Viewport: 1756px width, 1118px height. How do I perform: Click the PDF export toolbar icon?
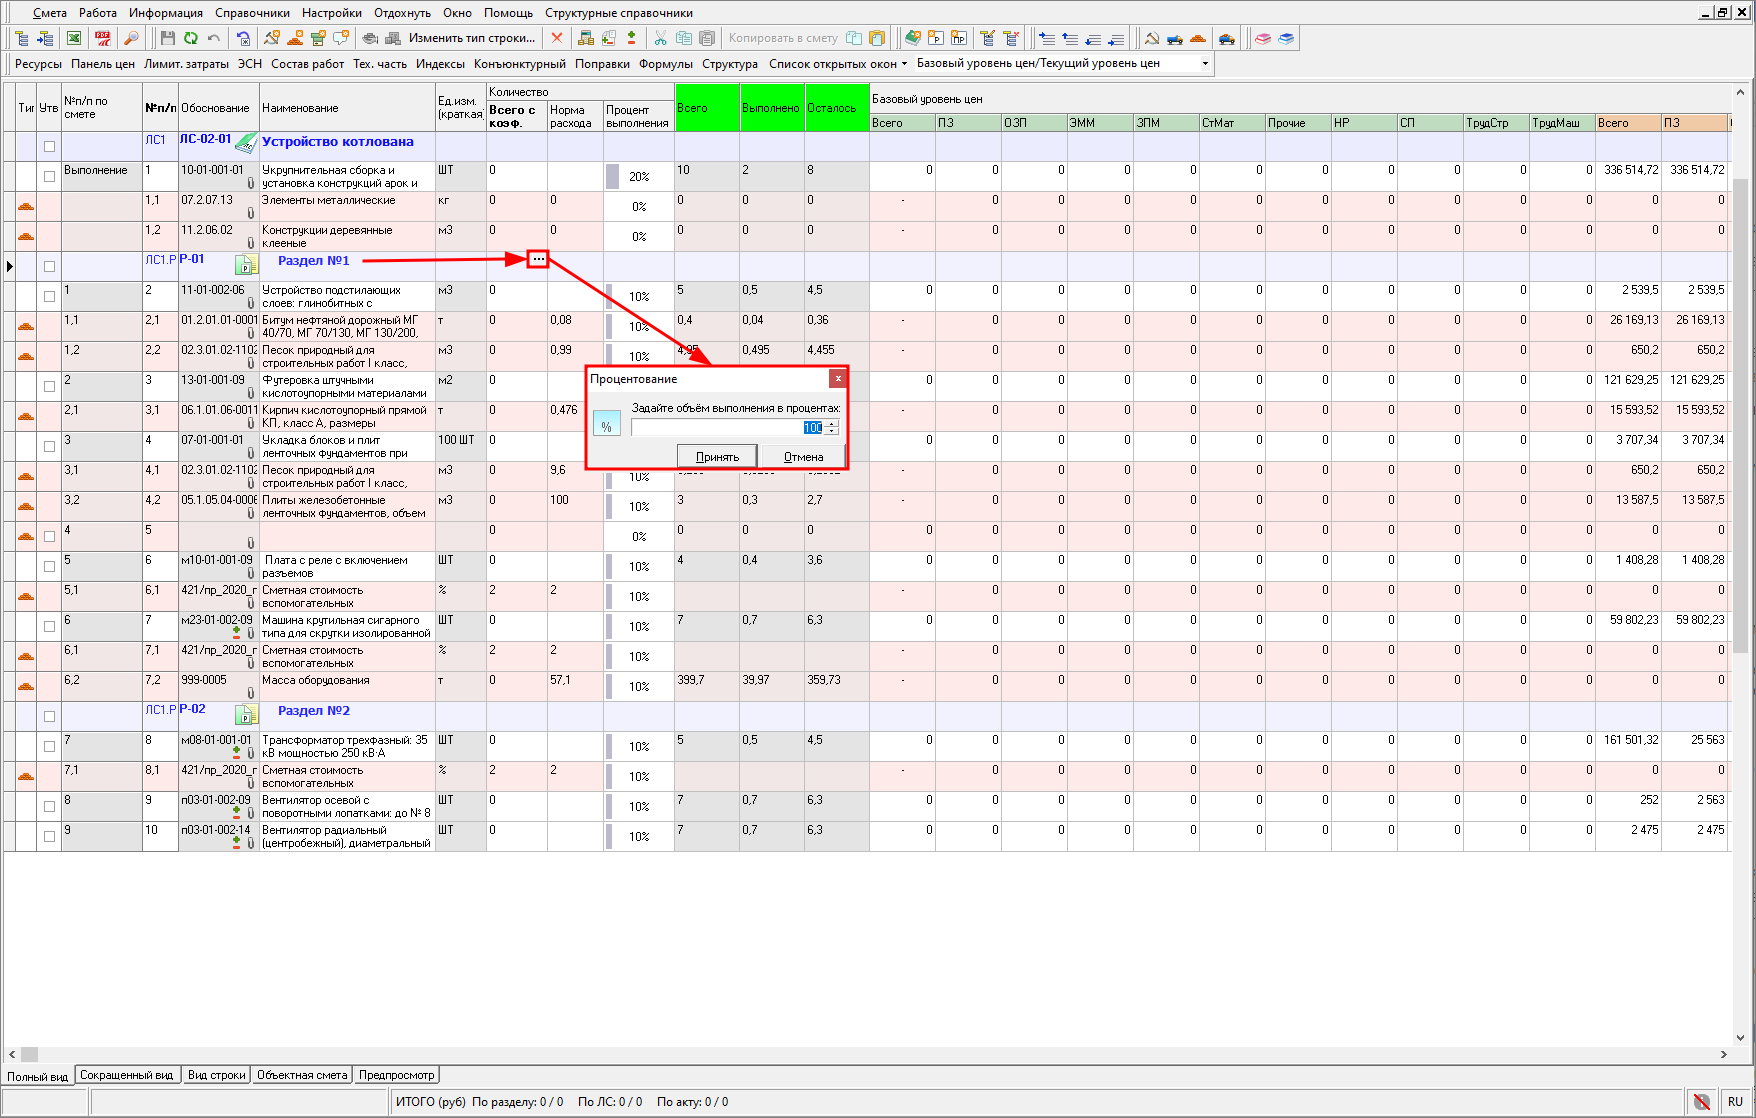103,38
